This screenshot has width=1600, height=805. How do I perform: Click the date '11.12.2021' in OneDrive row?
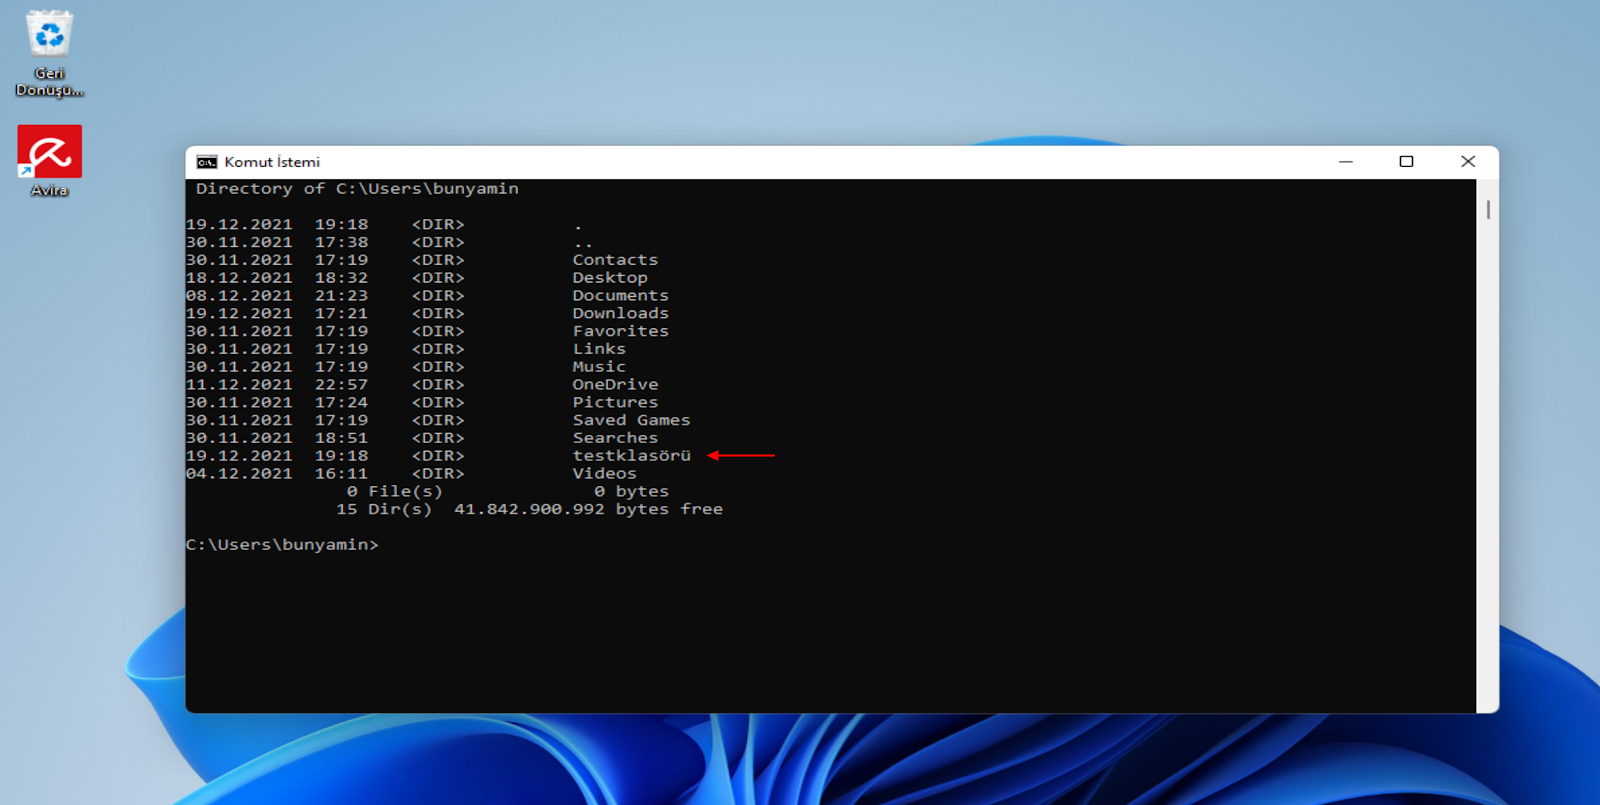pyautogui.click(x=239, y=385)
